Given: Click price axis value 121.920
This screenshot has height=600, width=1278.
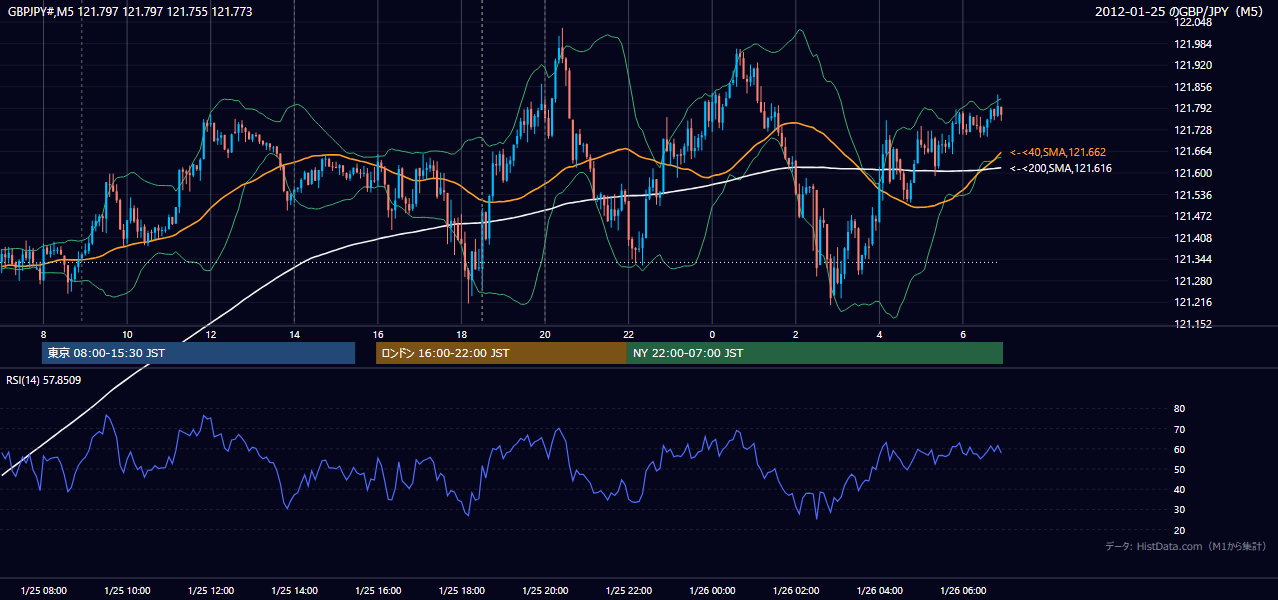Looking at the screenshot, I should coord(1193,66).
